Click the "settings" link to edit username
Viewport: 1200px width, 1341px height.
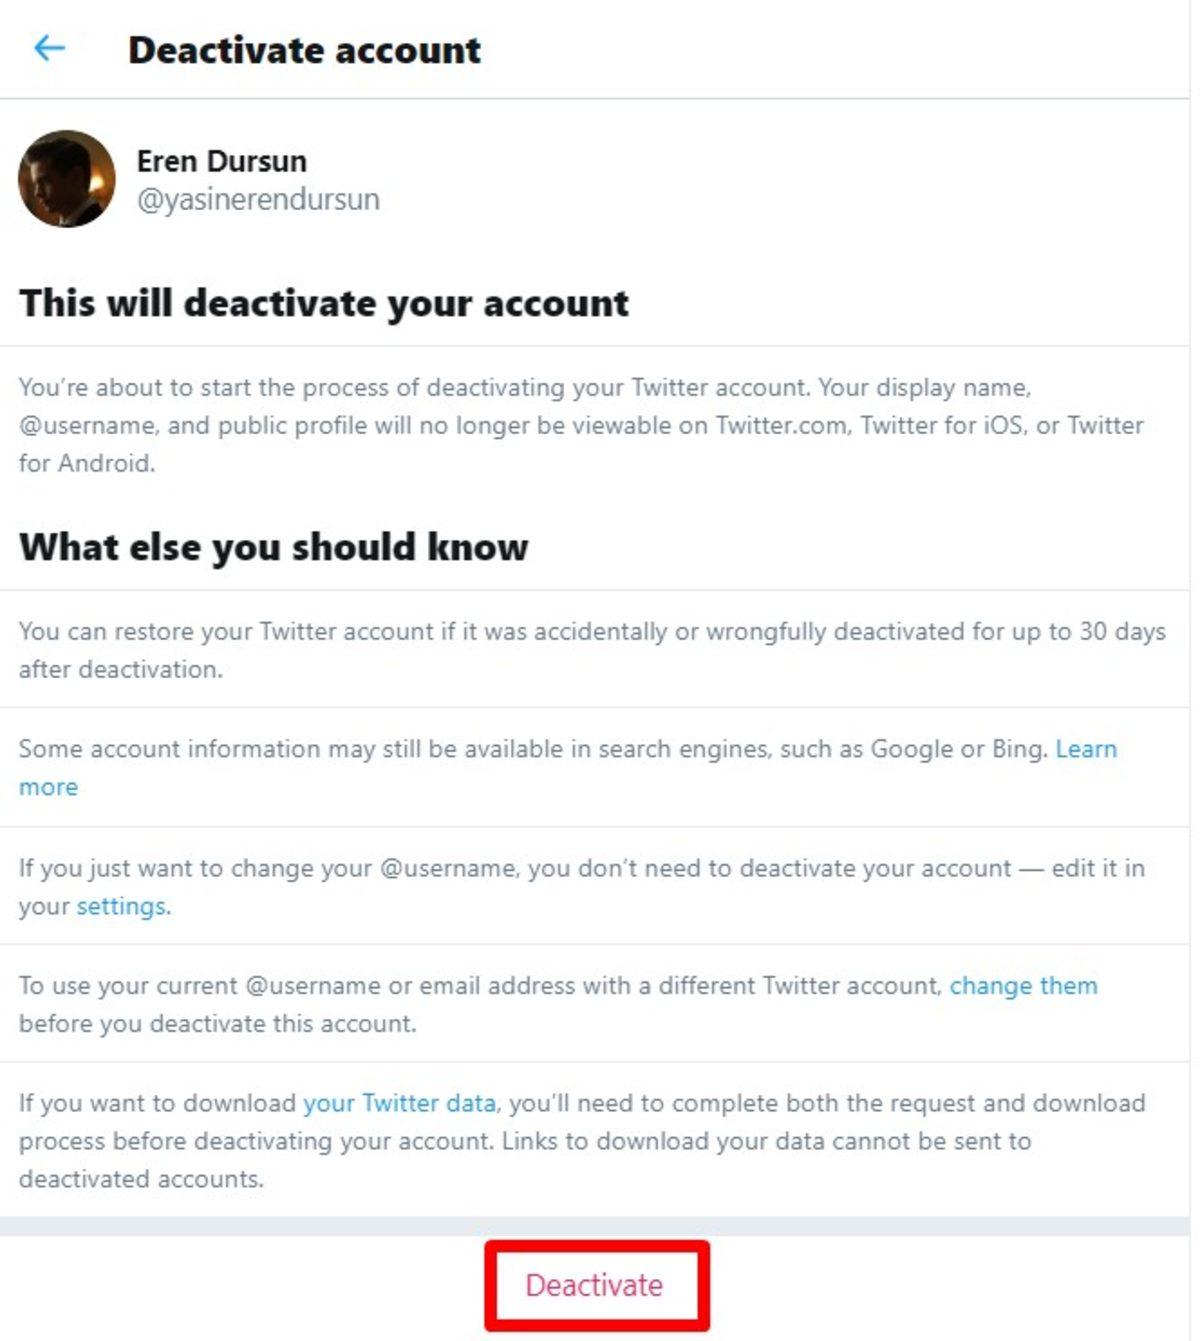[x=121, y=905]
